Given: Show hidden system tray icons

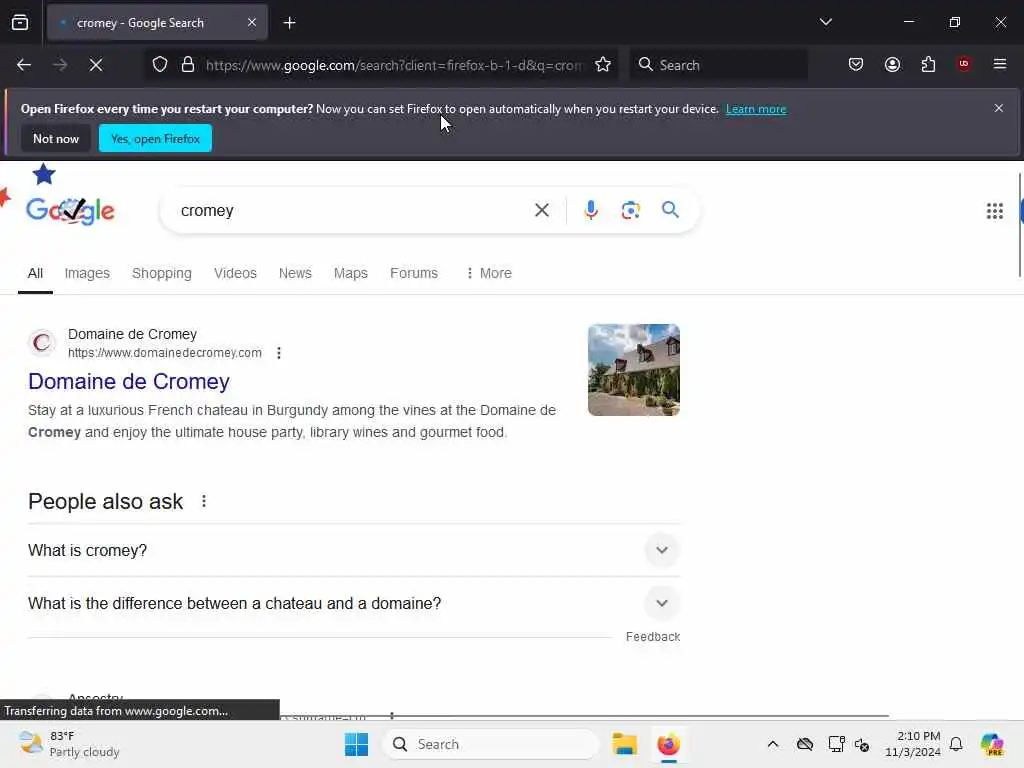Looking at the screenshot, I should [773, 744].
